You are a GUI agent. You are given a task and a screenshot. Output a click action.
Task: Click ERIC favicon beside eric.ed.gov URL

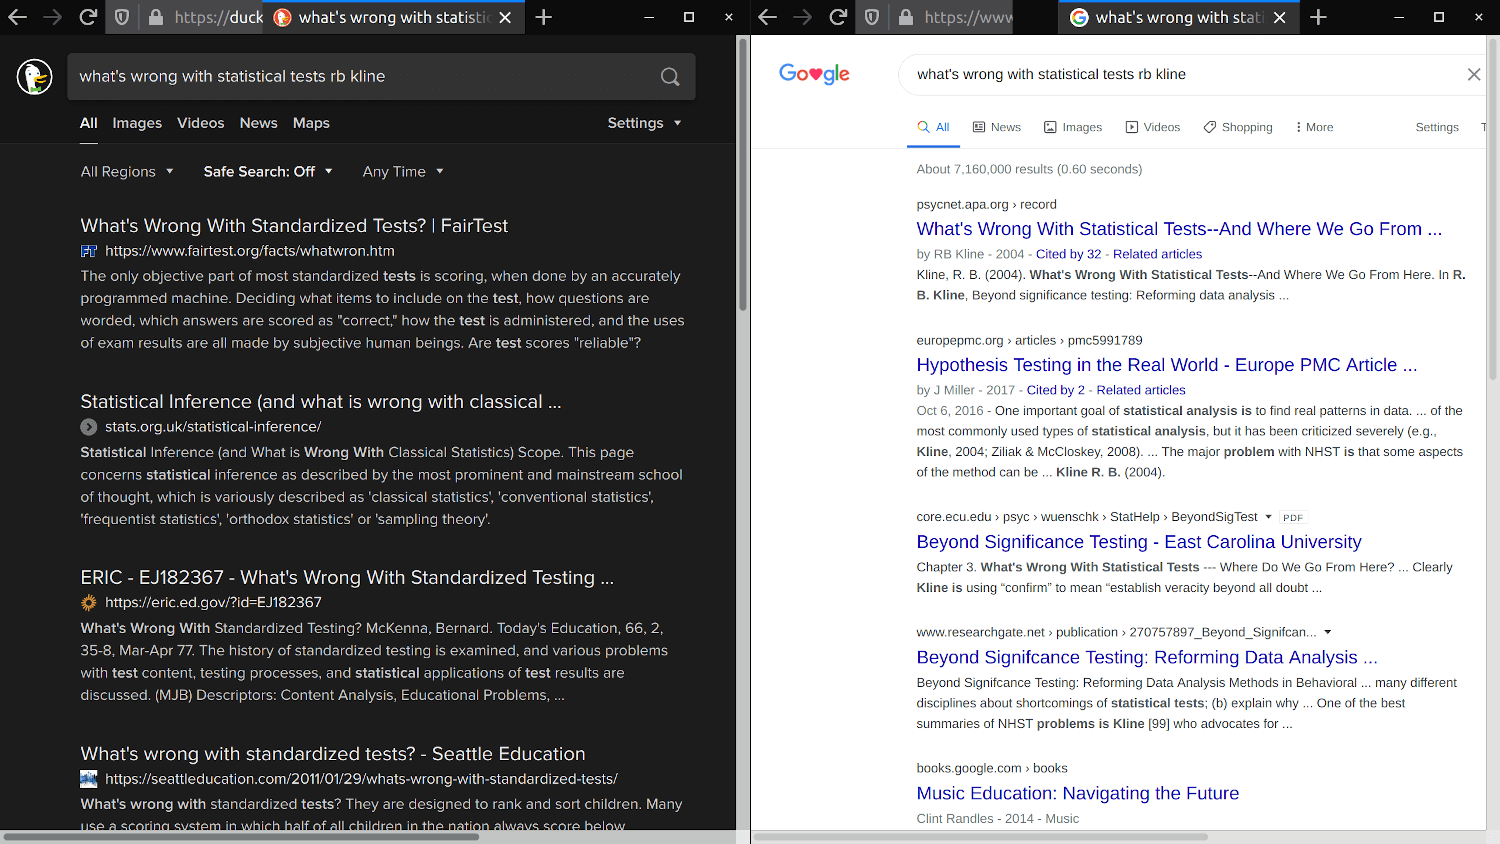[88, 602]
